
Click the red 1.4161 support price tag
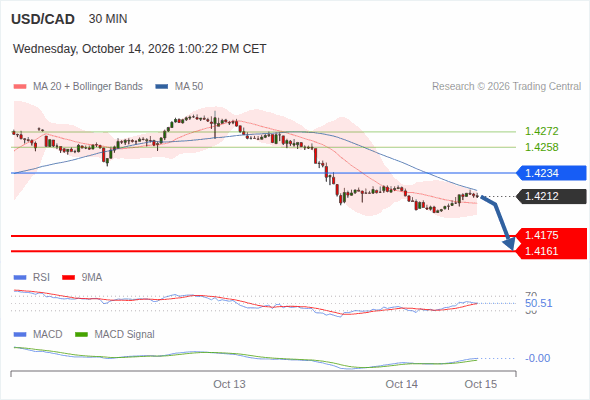551,251
